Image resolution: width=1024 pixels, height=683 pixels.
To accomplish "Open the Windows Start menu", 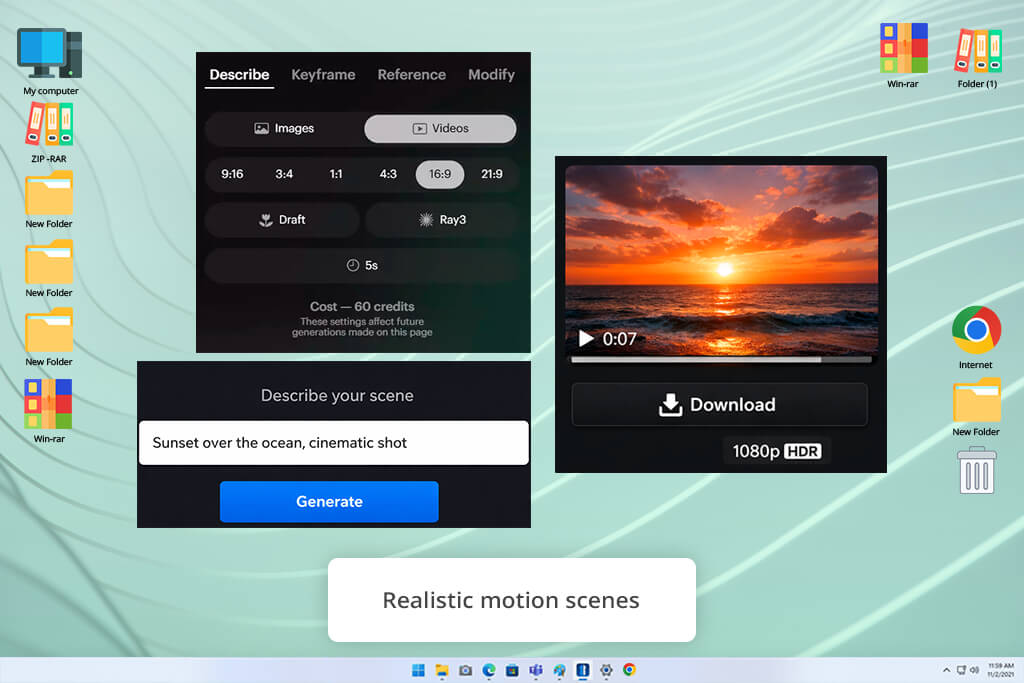I will 418,670.
